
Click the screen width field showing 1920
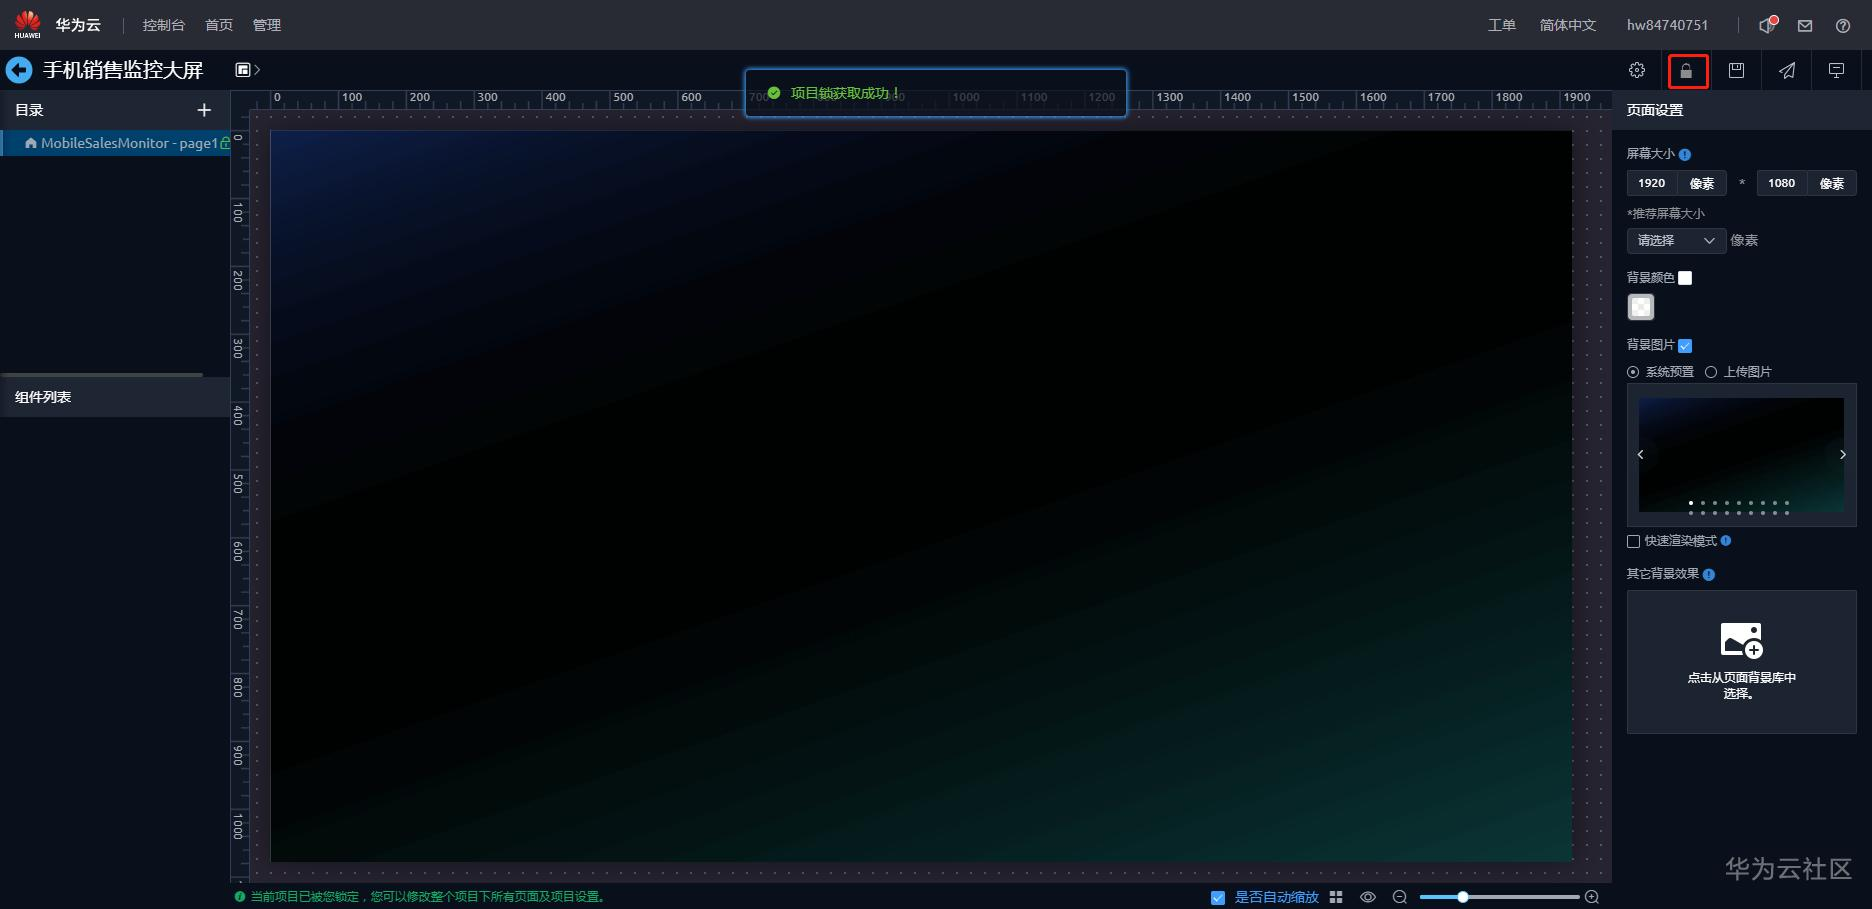coord(1652,183)
